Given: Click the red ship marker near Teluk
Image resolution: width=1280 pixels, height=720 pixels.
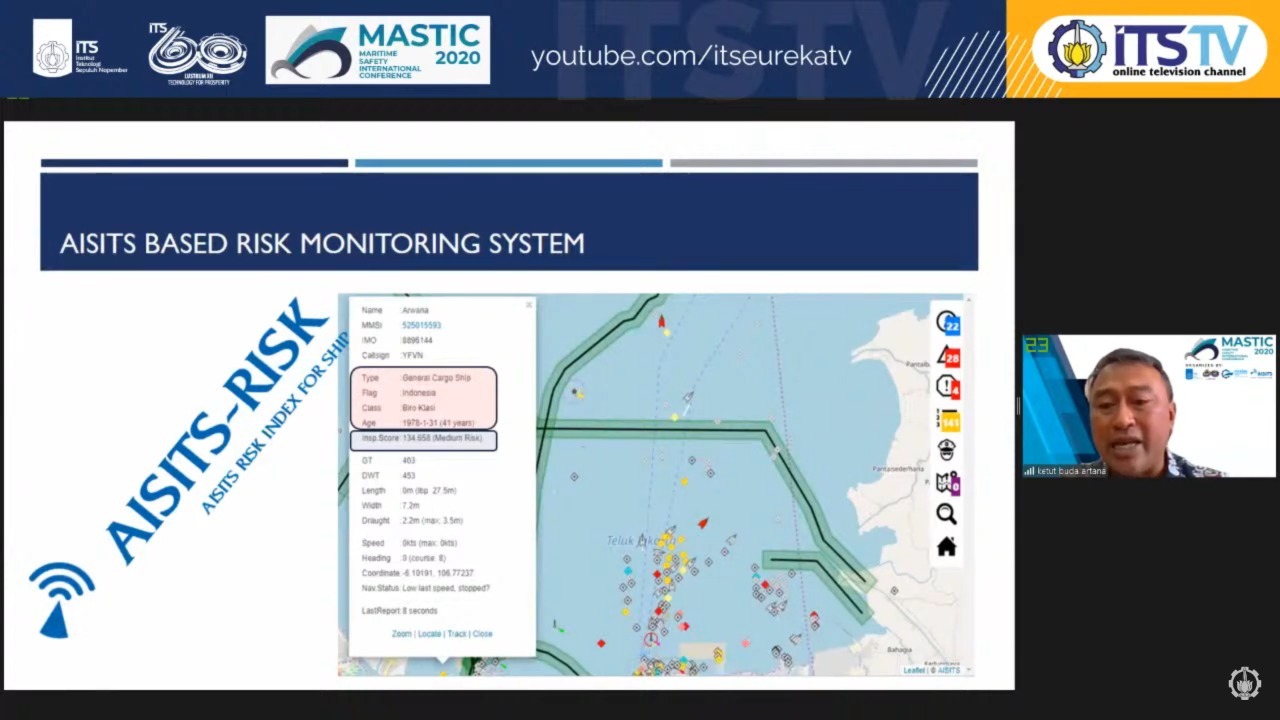Looking at the screenshot, I should click(703, 523).
